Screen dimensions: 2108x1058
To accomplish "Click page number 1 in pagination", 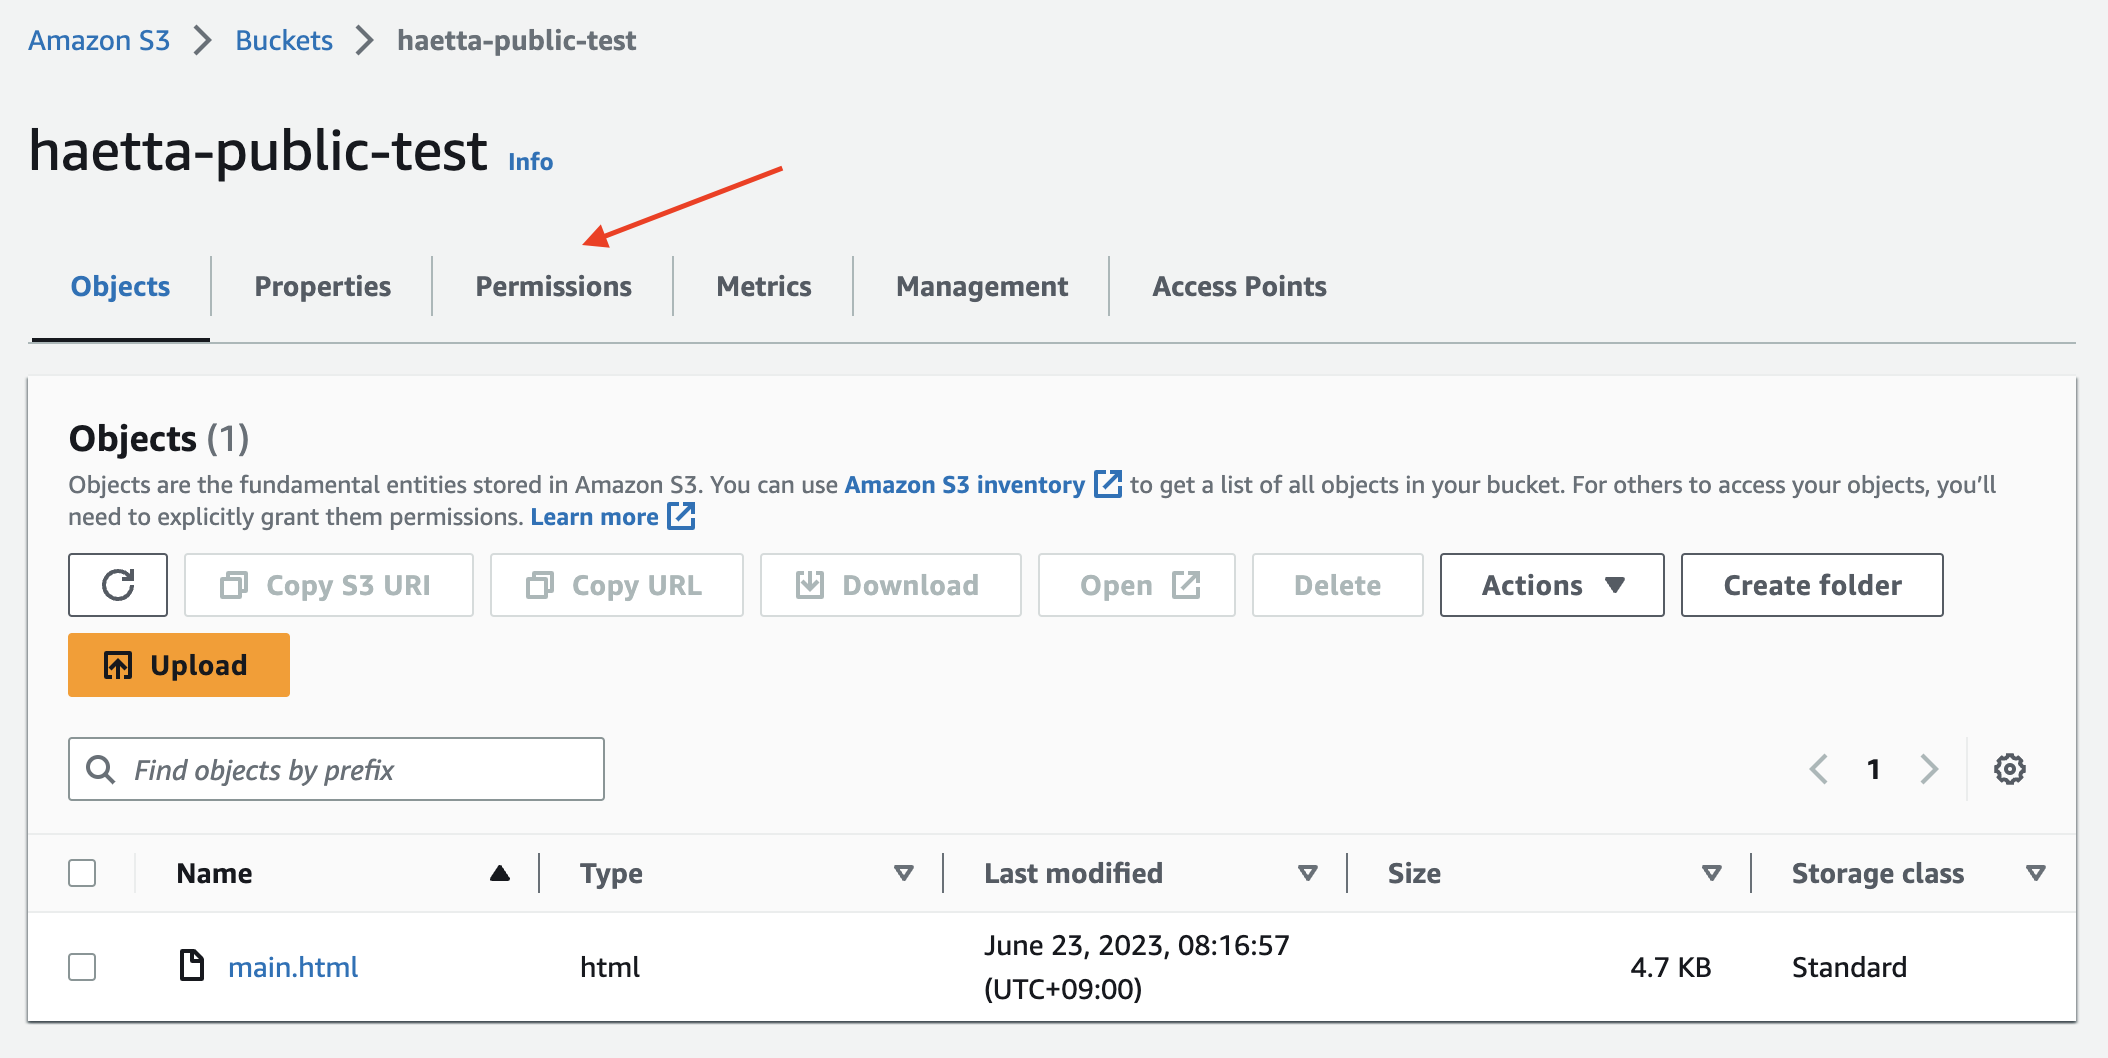I will pyautogui.click(x=1873, y=769).
